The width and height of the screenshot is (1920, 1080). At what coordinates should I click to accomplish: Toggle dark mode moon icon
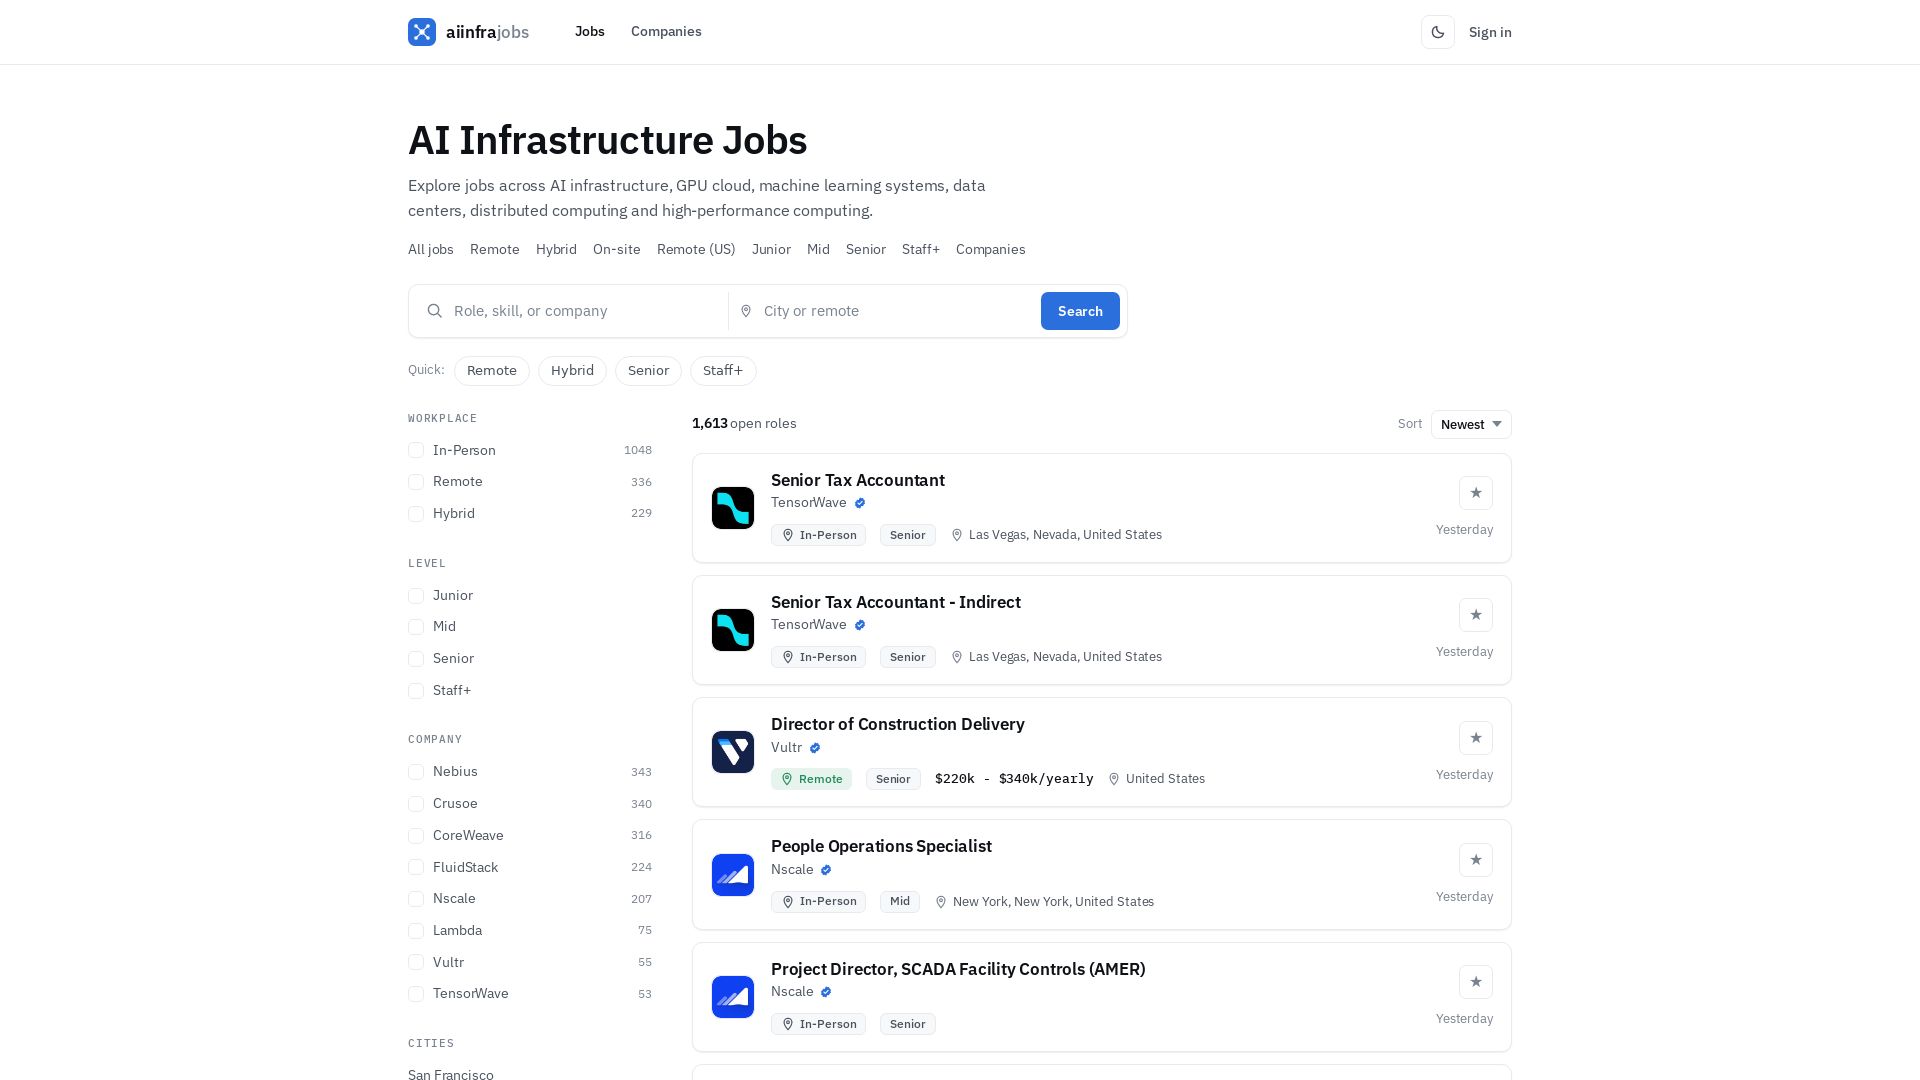(1438, 32)
